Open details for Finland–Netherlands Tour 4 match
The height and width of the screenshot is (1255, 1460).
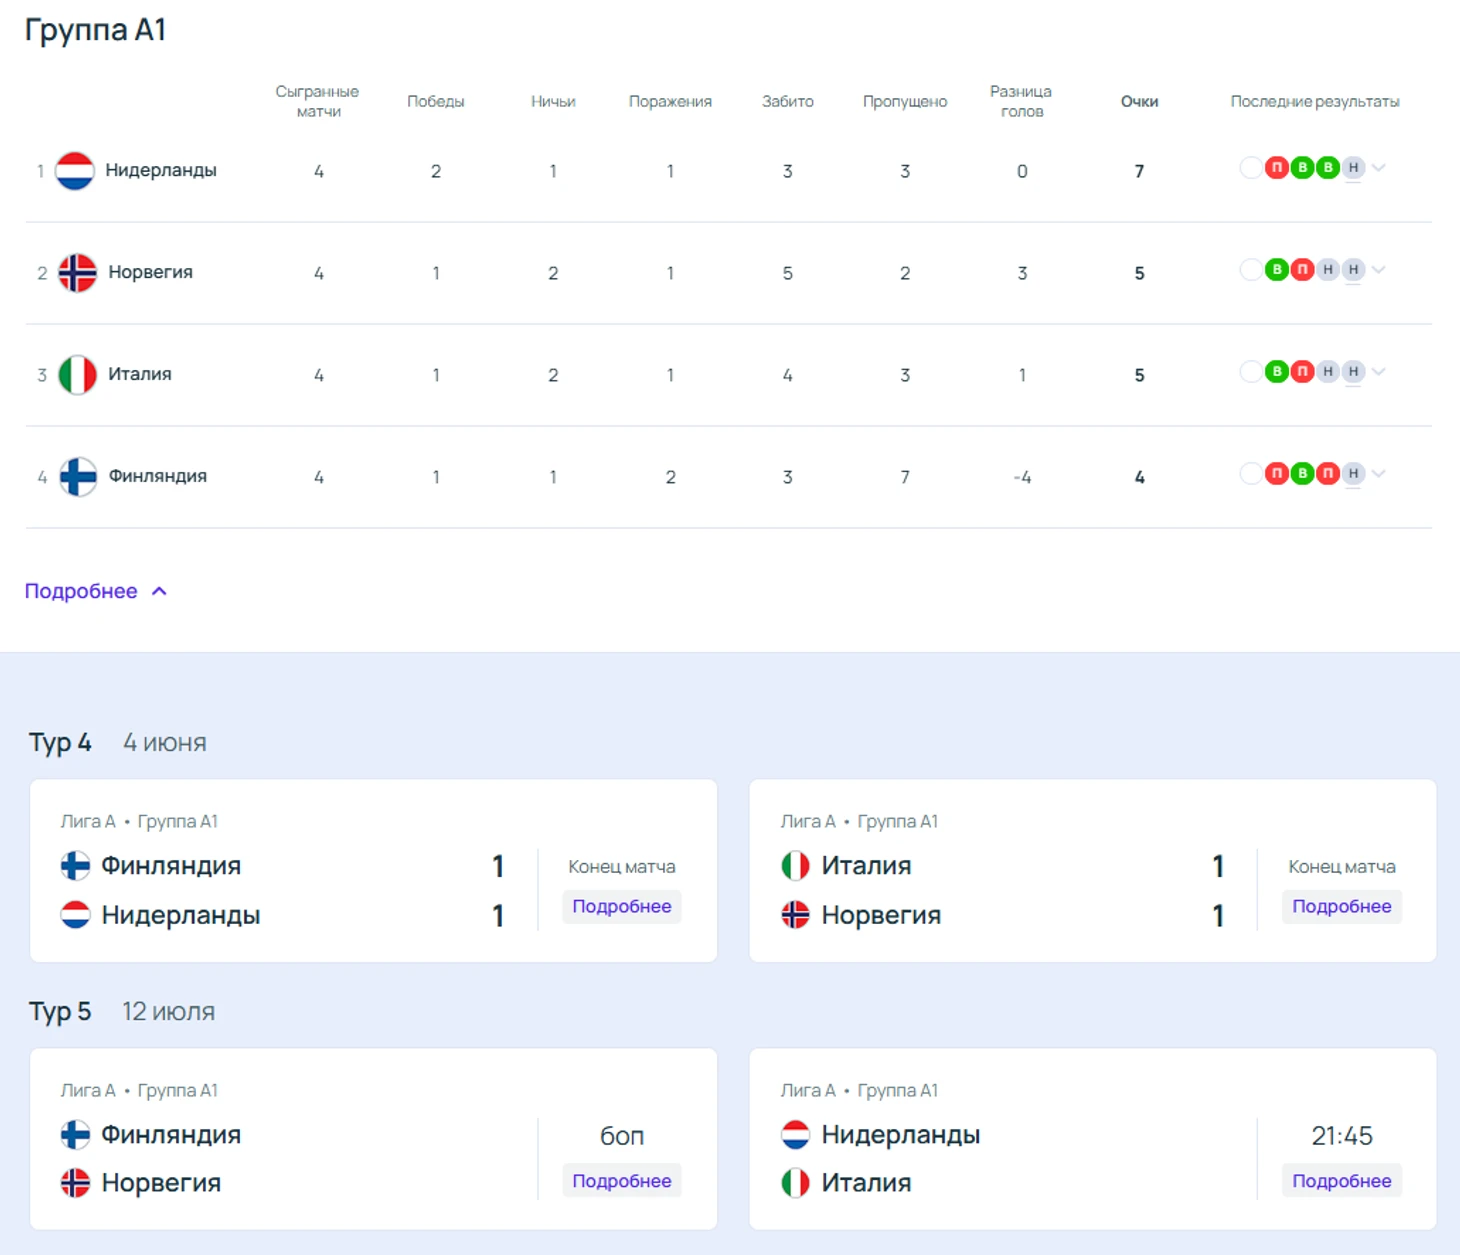tap(621, 907)
